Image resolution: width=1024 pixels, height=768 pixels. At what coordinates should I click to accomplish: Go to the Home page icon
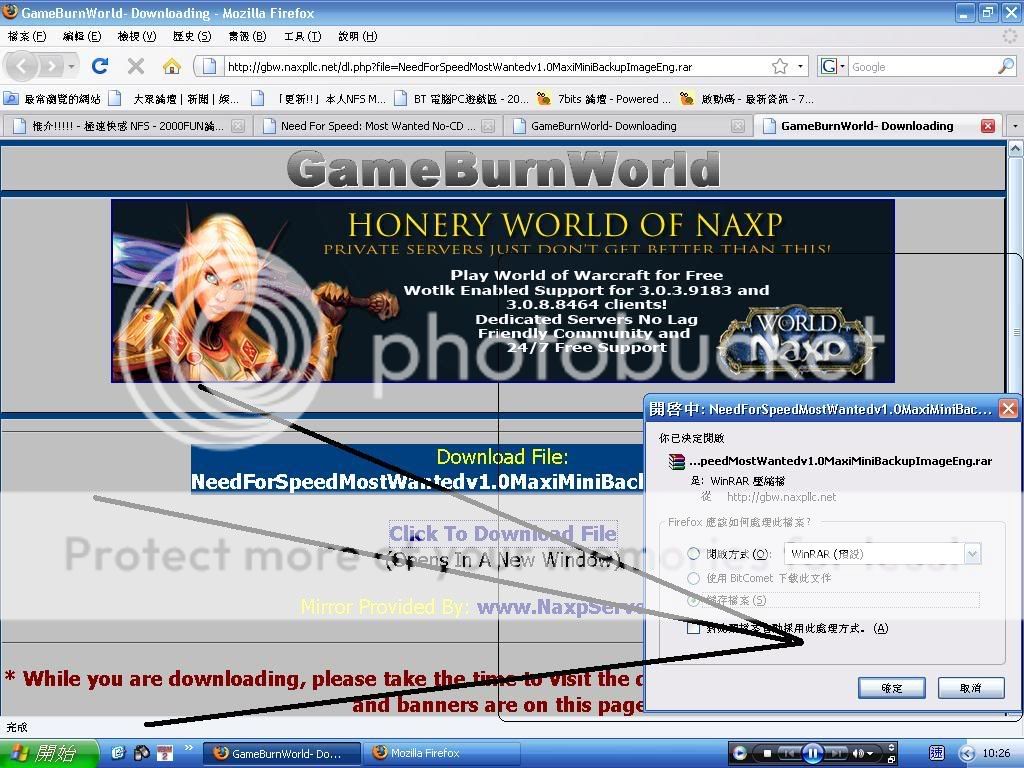(172, 66)
